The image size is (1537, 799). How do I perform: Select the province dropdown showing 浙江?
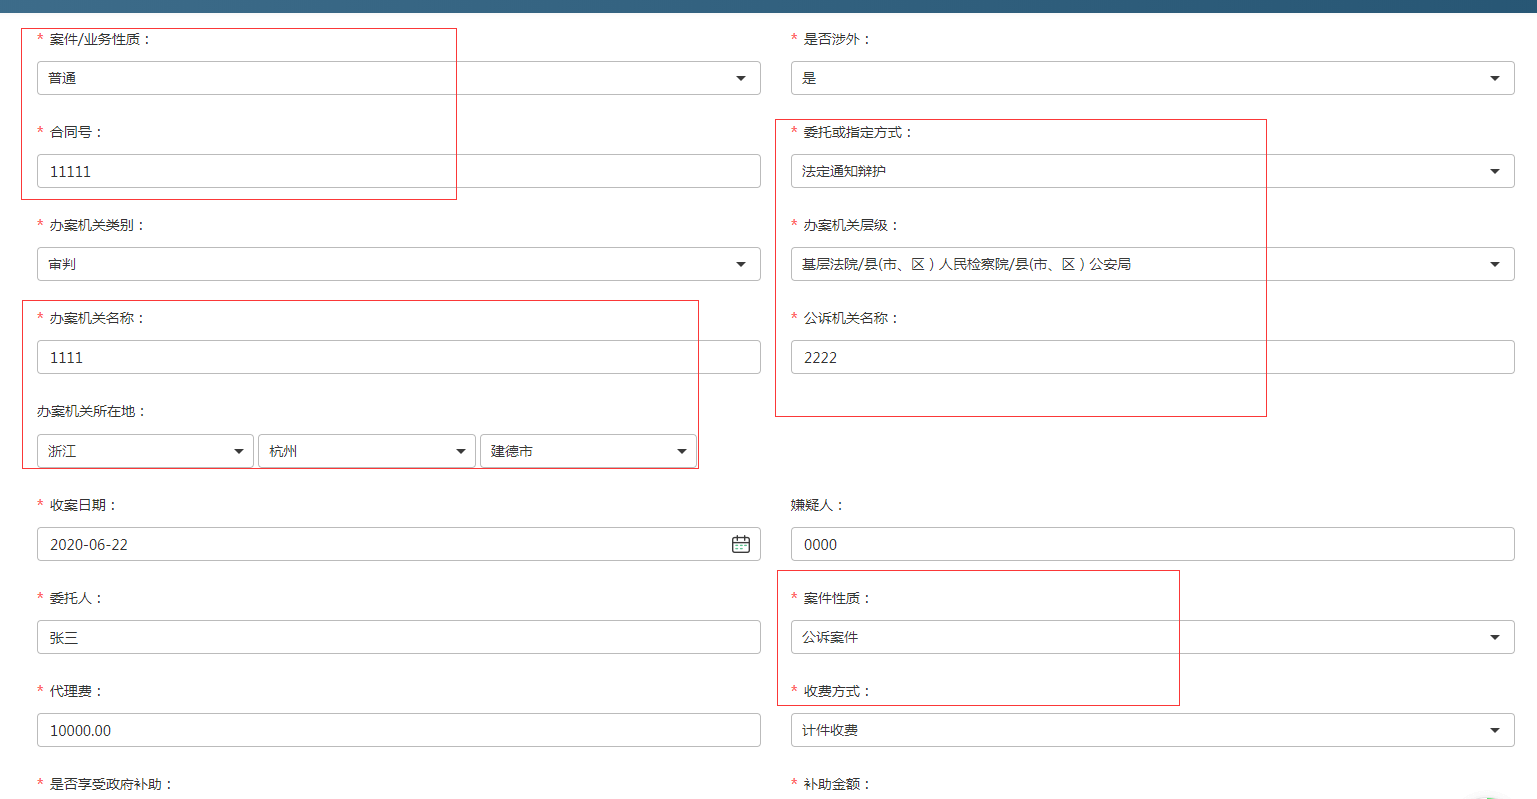point(145,451)
